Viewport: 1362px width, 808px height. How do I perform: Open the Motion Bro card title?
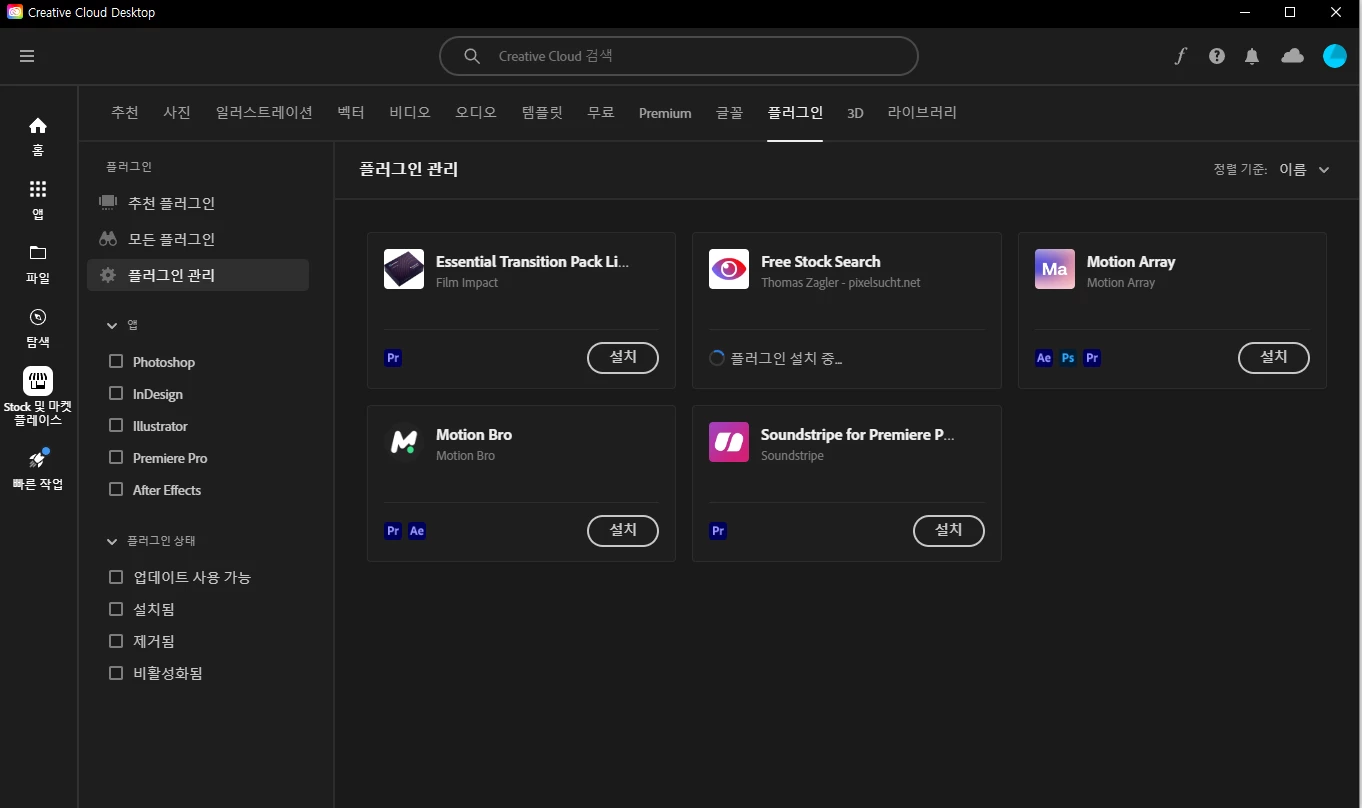pos(474,435)
